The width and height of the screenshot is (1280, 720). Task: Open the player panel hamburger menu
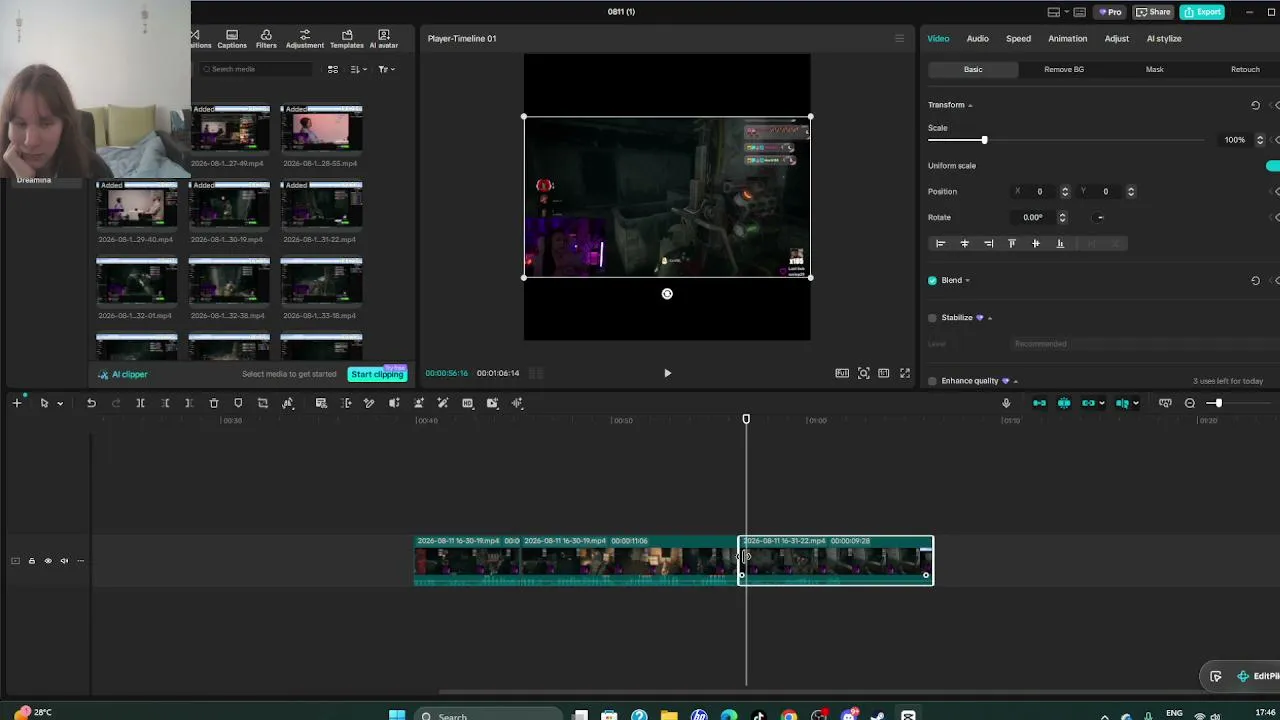899,39
